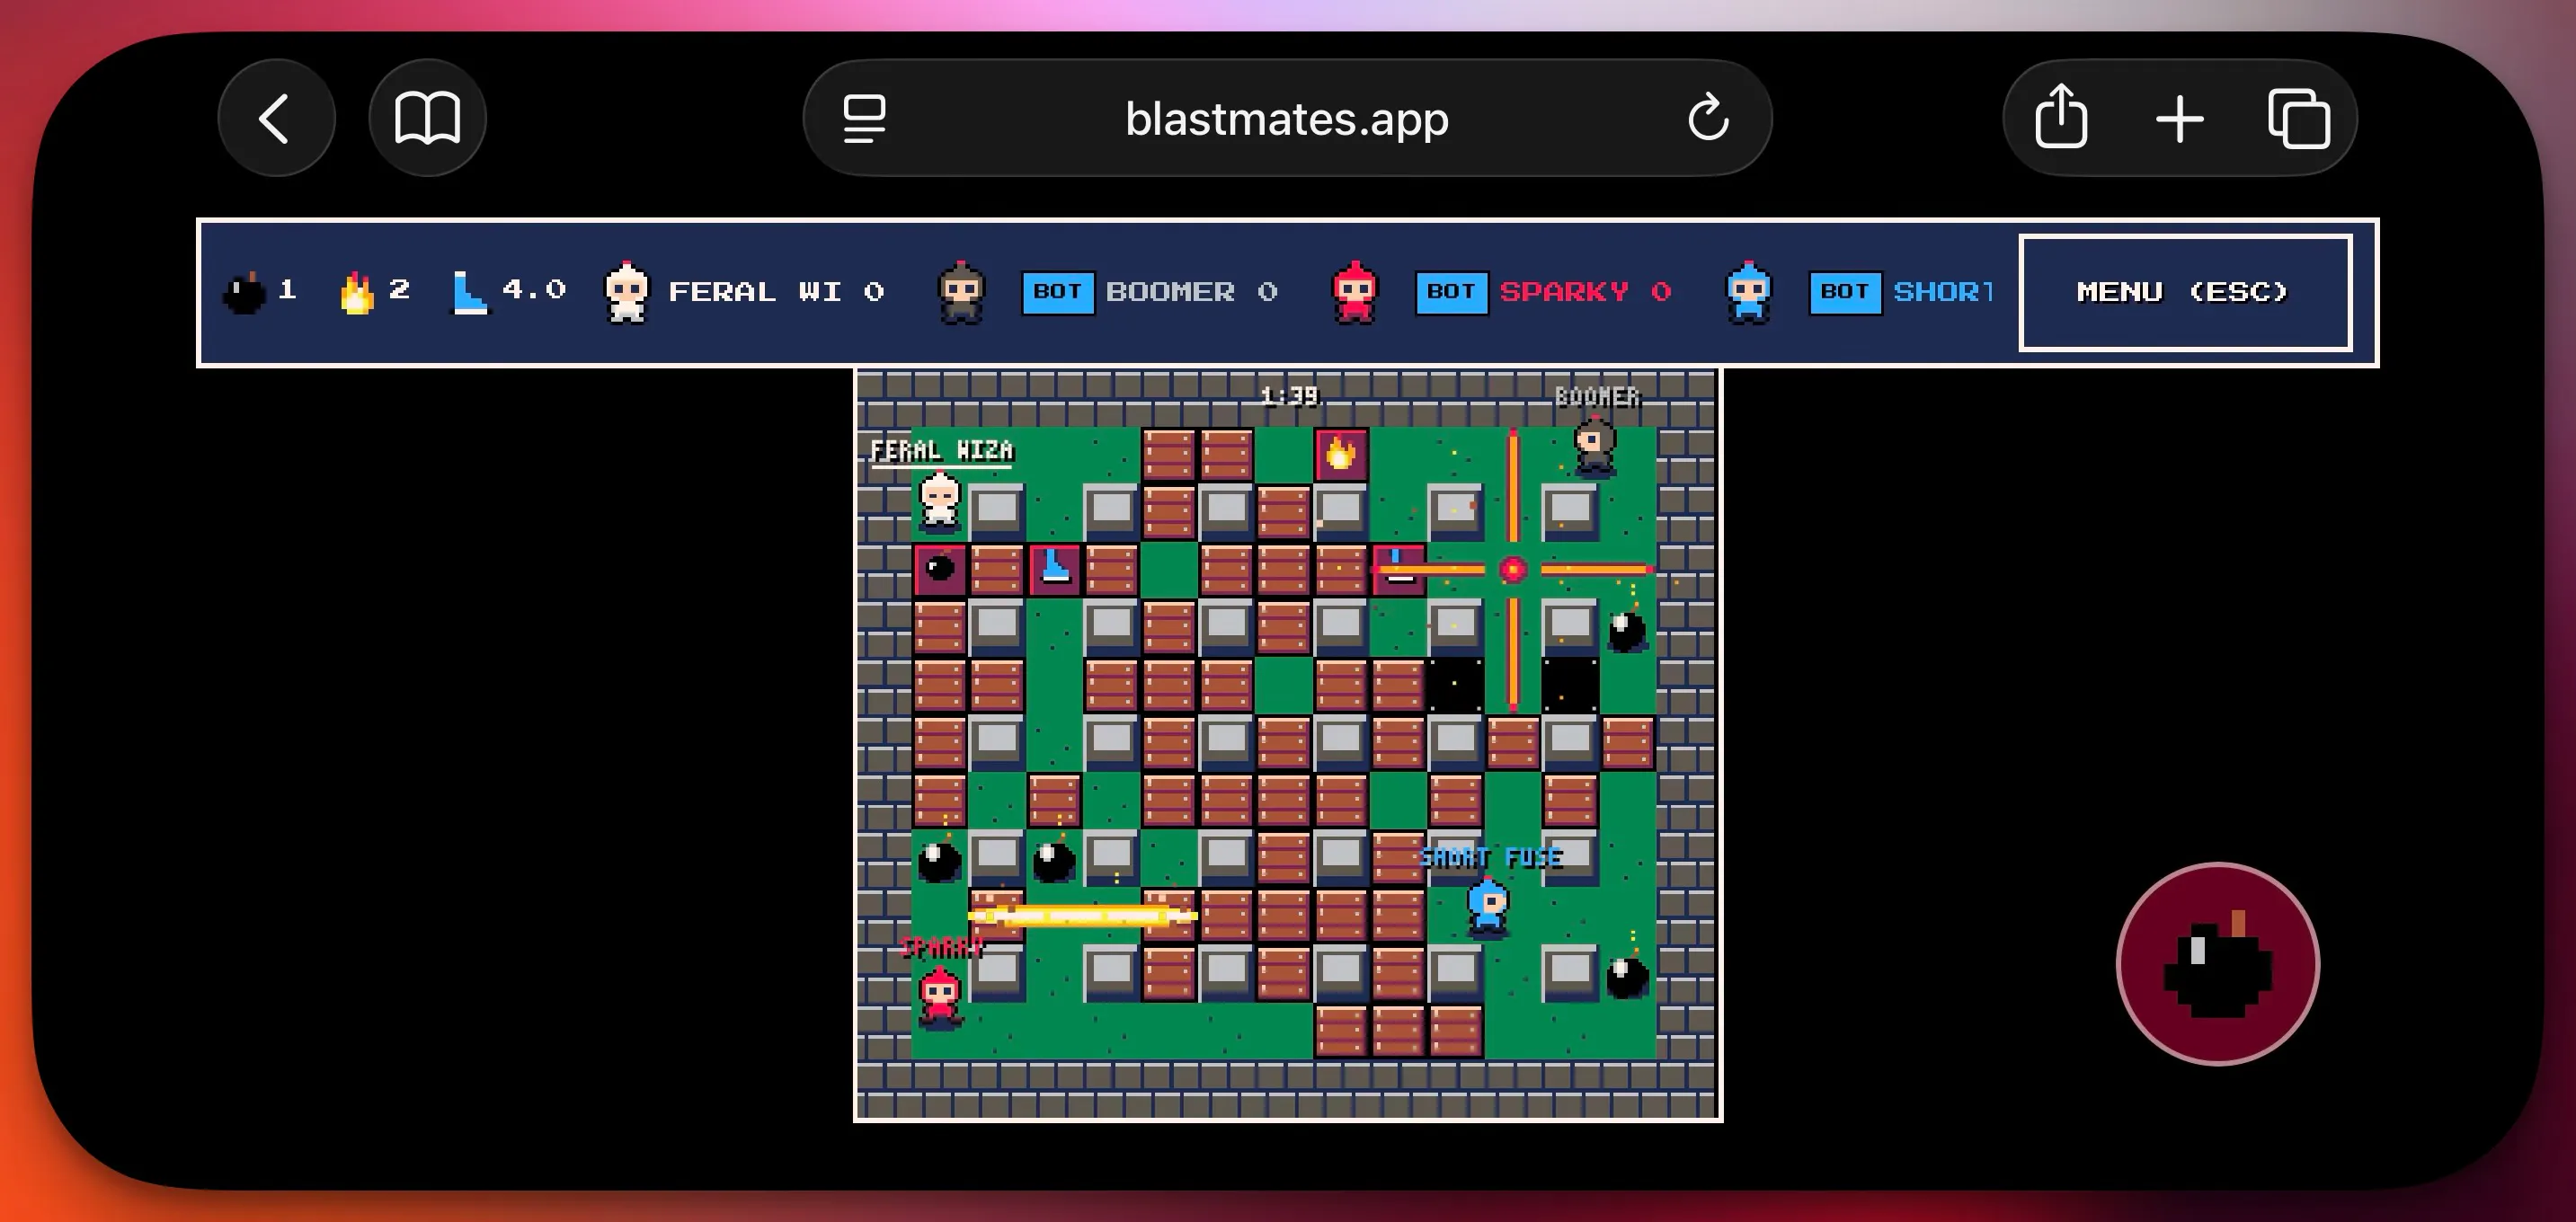
Task: Click the blue Short Fuse character on board
Action: click(x=1488, y=907)
